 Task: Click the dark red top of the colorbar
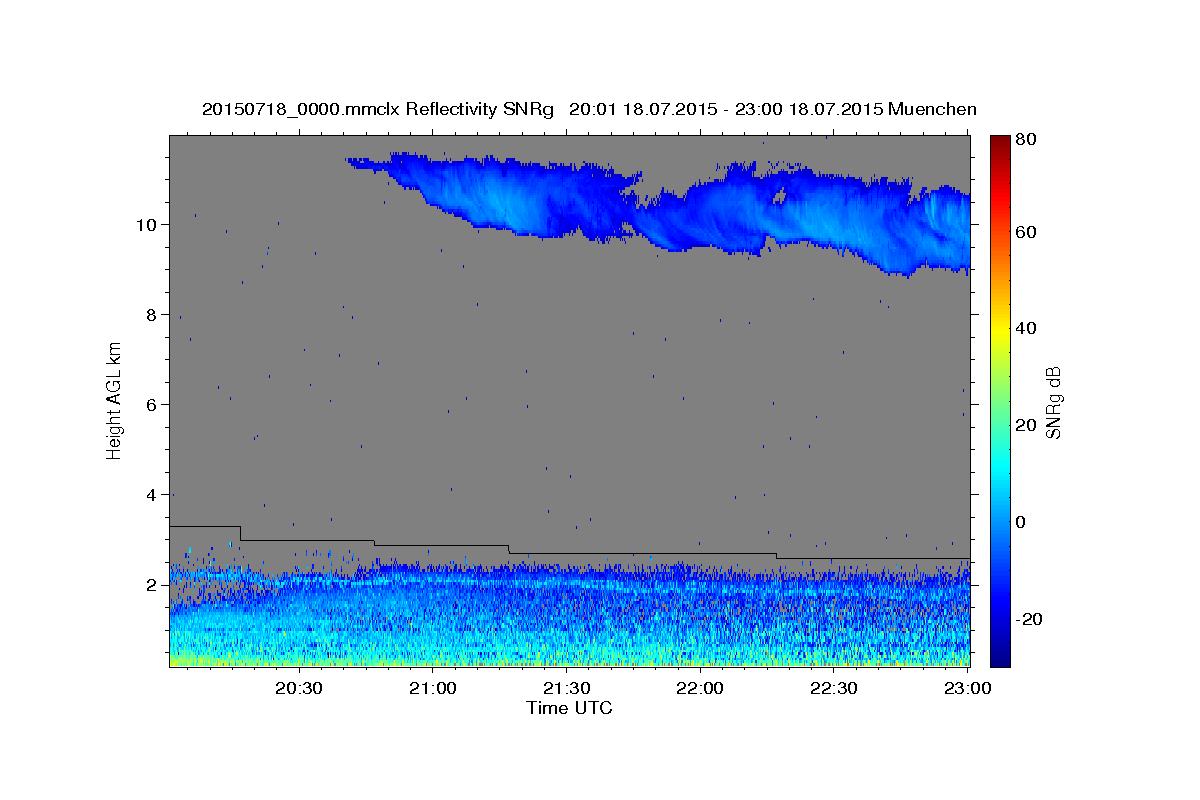click(x=1000, y=143)
